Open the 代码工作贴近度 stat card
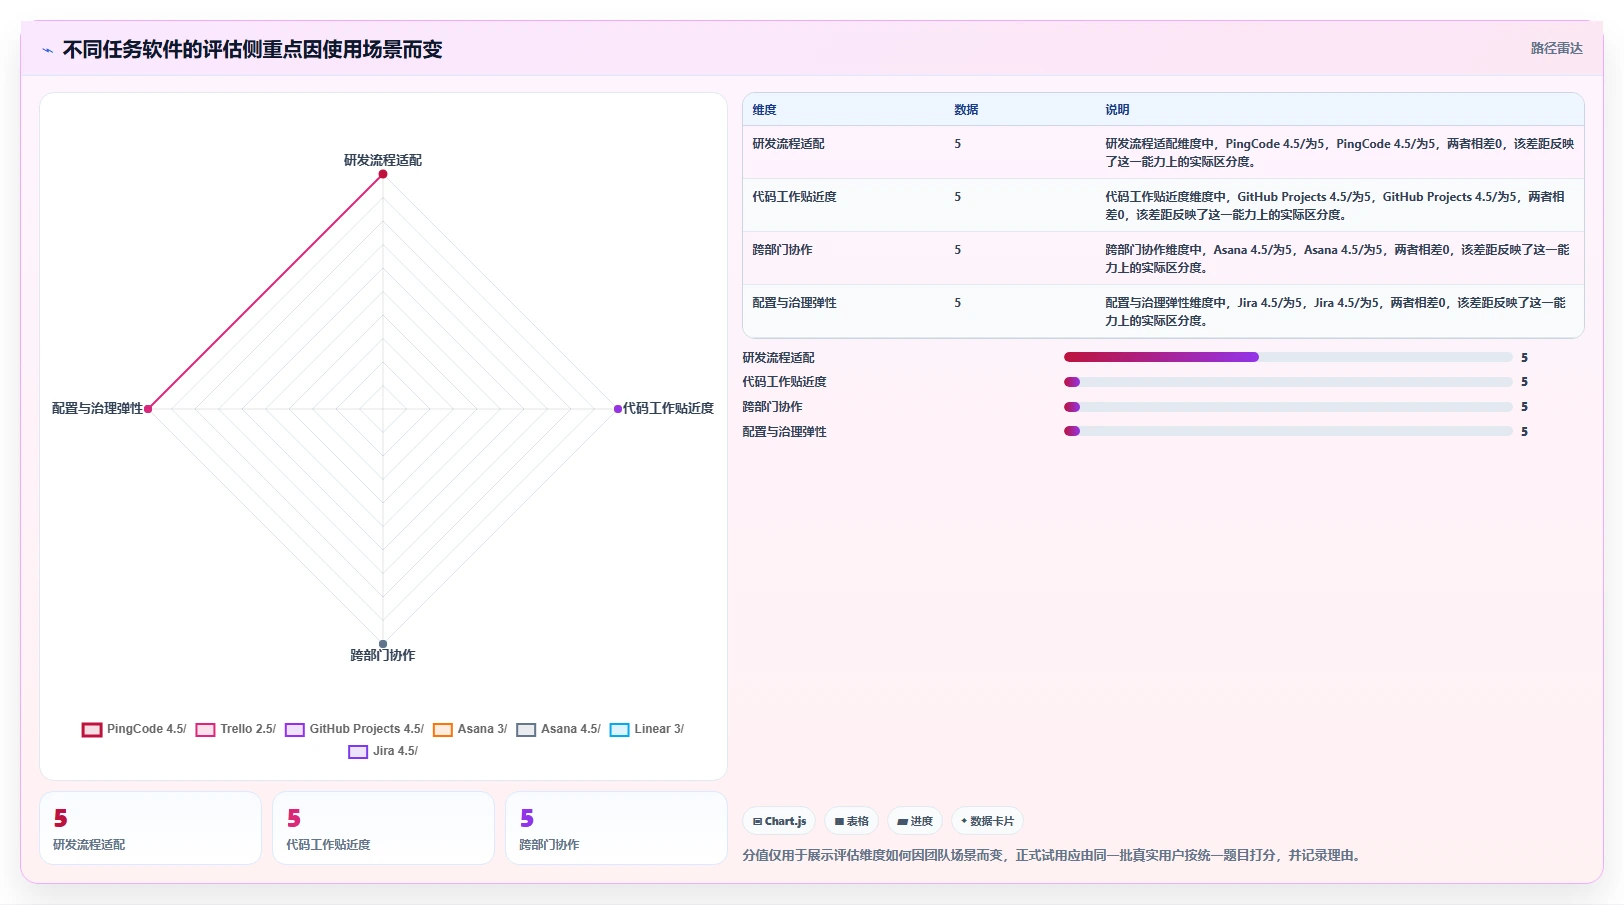The image size is (1624, 905). pos(383,828)
